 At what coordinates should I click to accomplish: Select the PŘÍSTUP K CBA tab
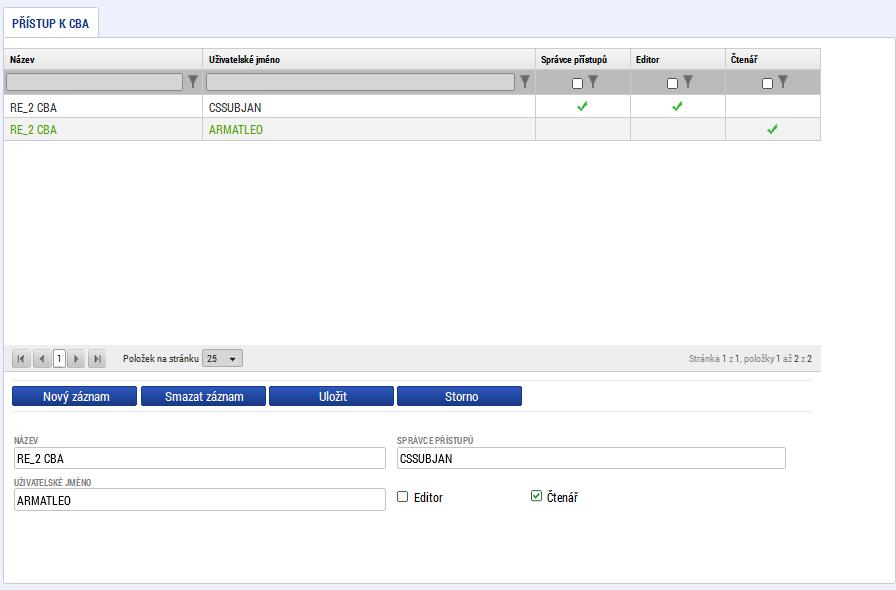pos(51,23)
